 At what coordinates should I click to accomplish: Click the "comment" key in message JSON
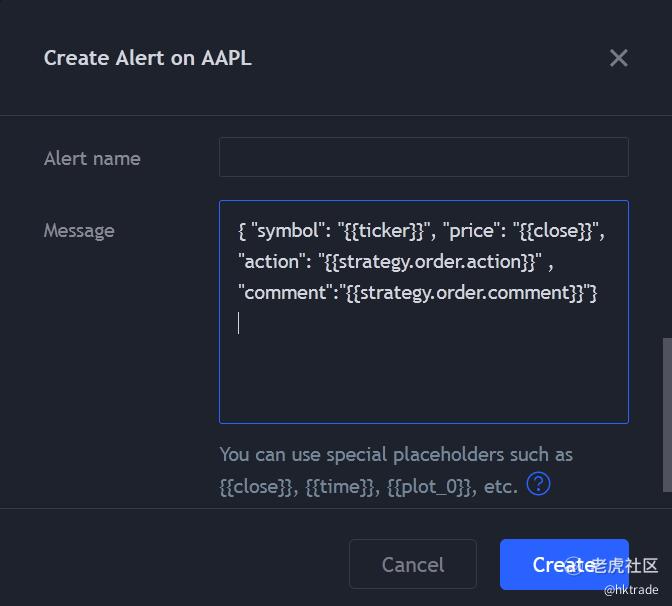(x=286, y=293)
